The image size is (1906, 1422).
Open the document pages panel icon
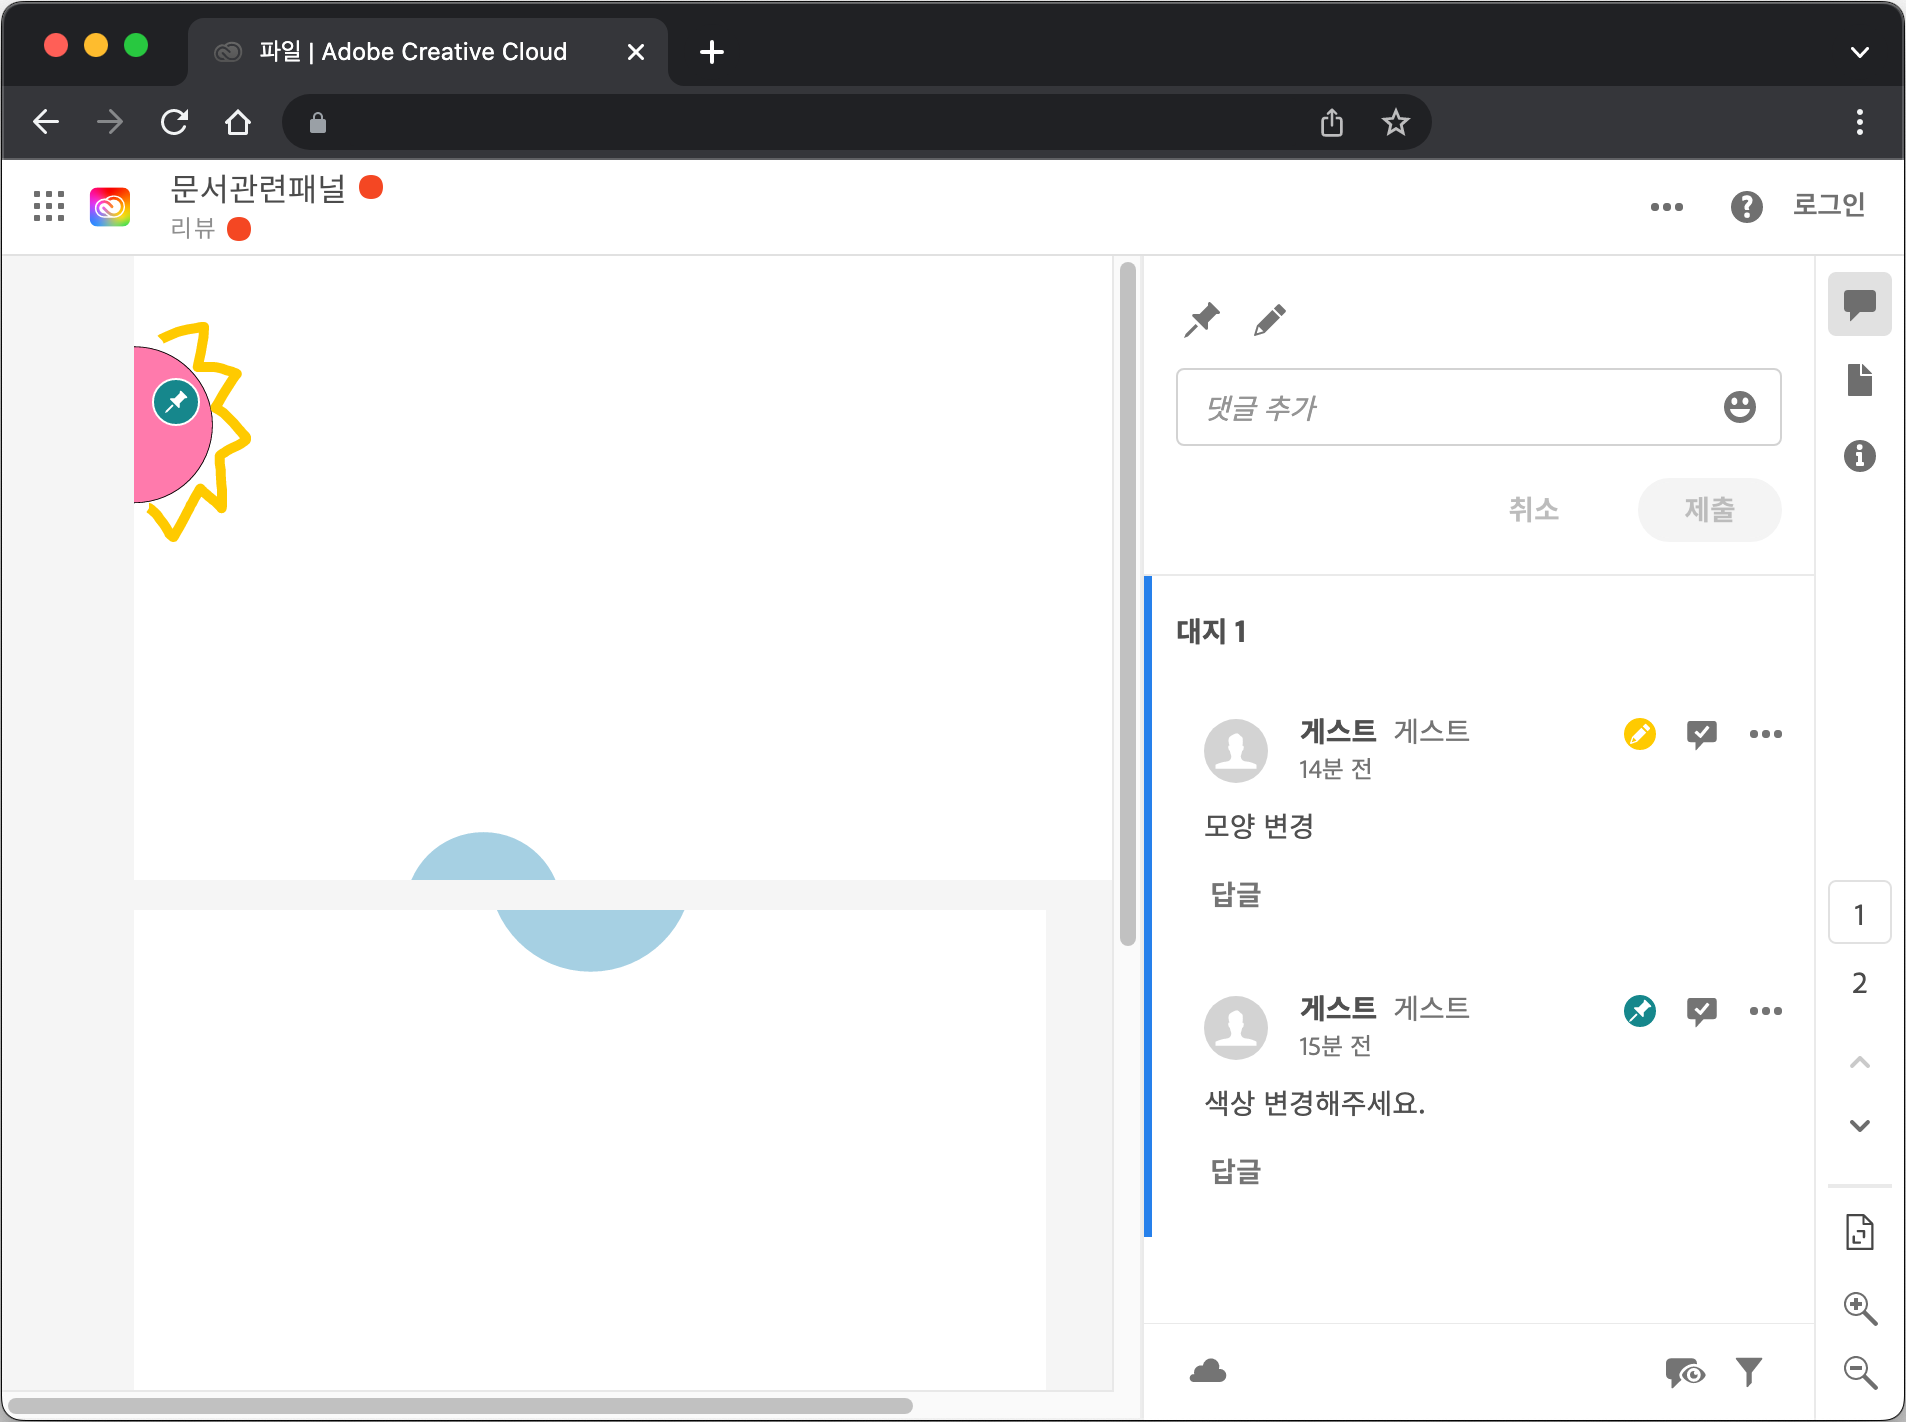click(1859, 379)
